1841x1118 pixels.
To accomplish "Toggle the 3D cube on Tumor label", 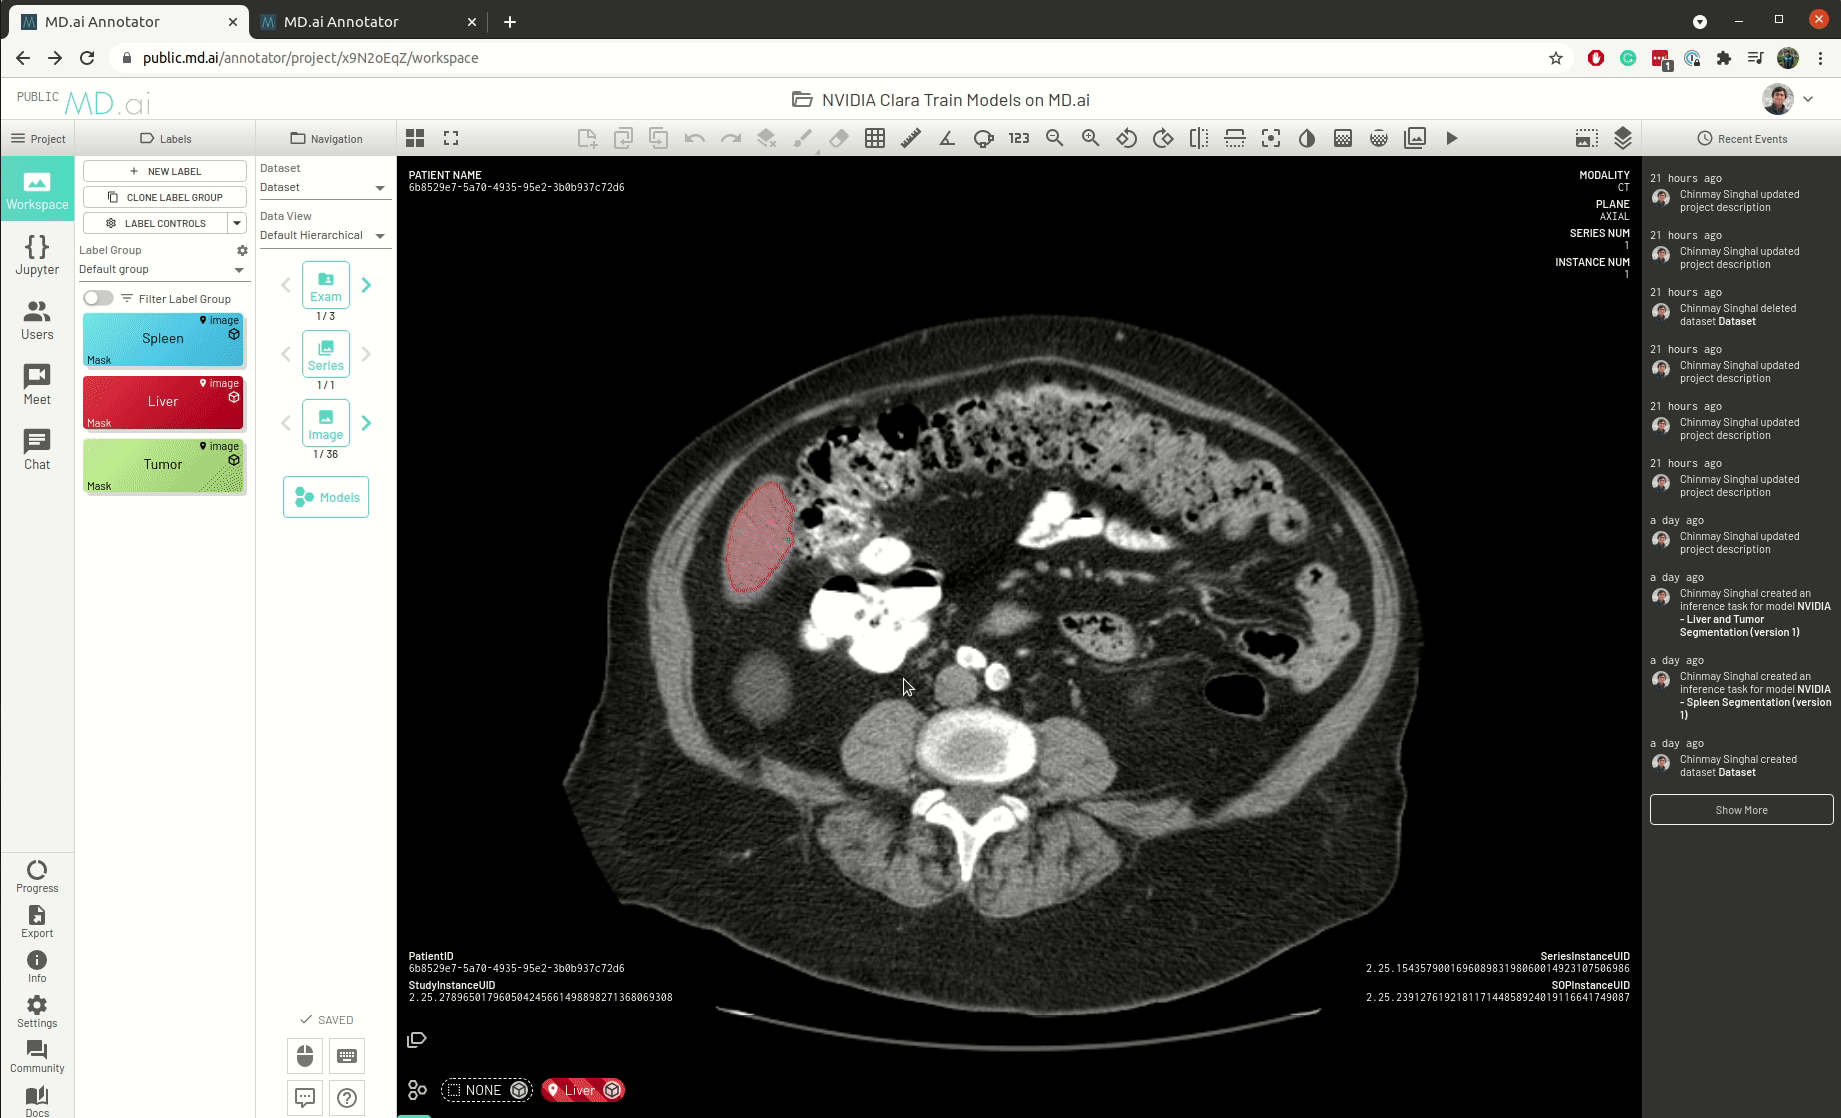I will pos(234,461).
